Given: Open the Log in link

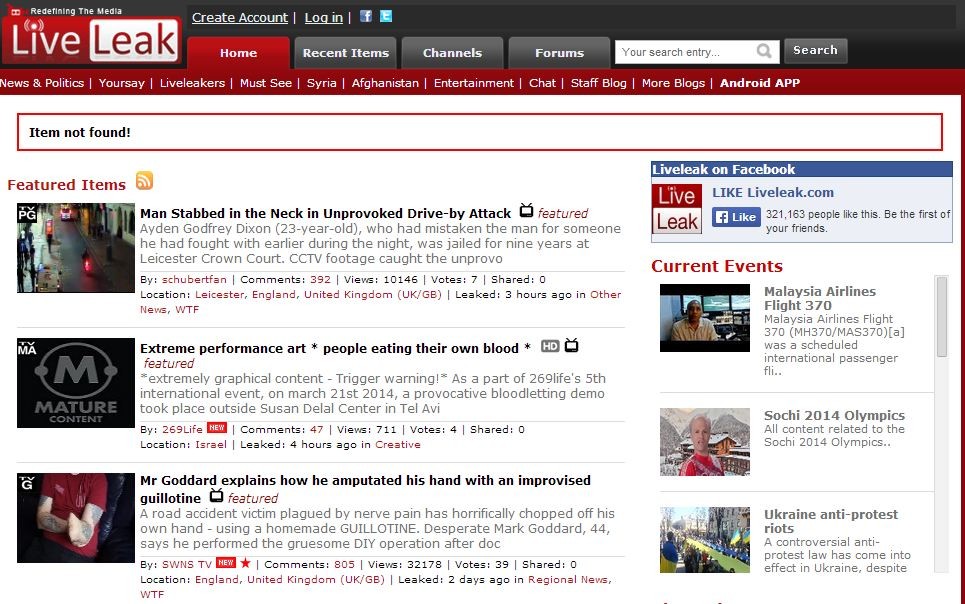Looking at the screenshot, I should (323, 17).
